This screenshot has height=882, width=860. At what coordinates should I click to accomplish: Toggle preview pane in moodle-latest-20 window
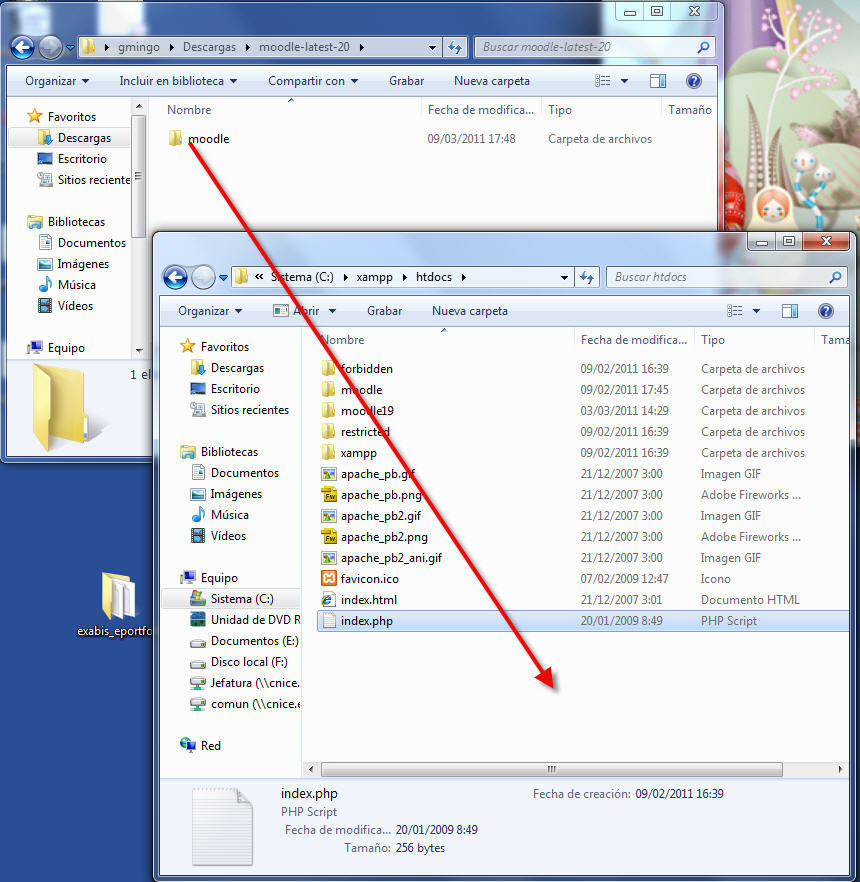pos(657,81)
